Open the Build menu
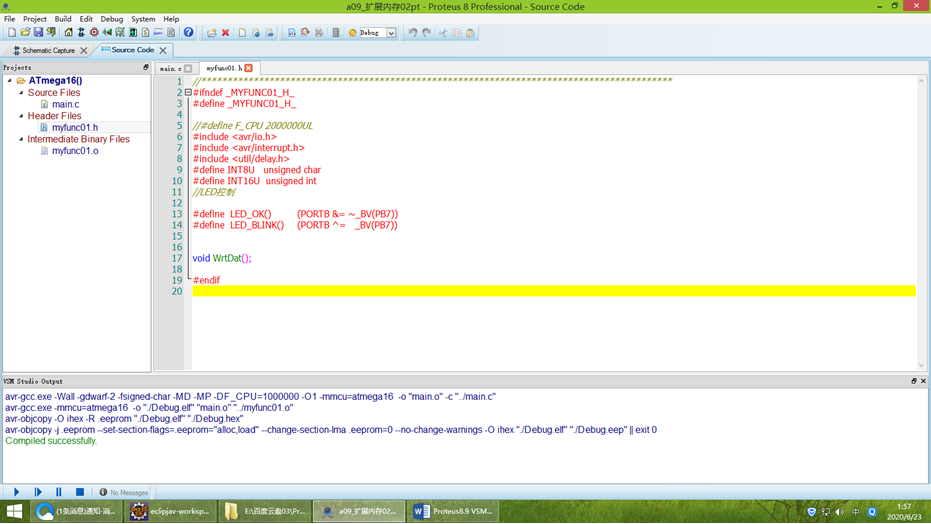This screenshot has height=524, width=931. (63, 19)
